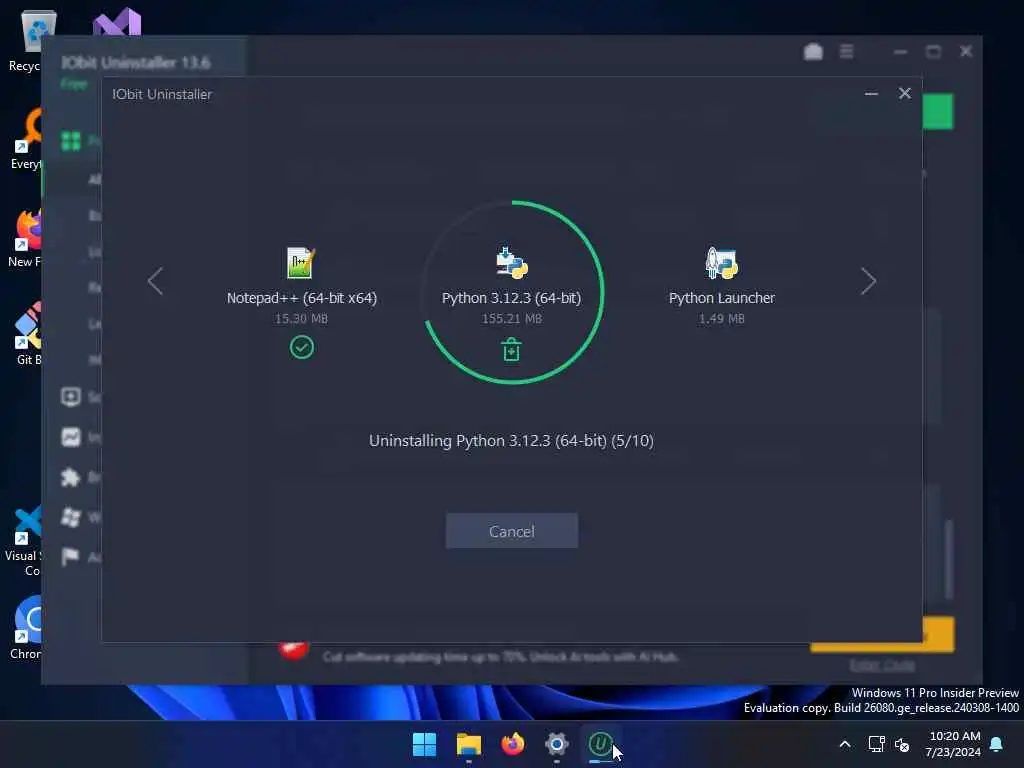Screen dimensions: 1024x768
Task: Select Git Bash desktop shortcut
Action: [26, 334]
